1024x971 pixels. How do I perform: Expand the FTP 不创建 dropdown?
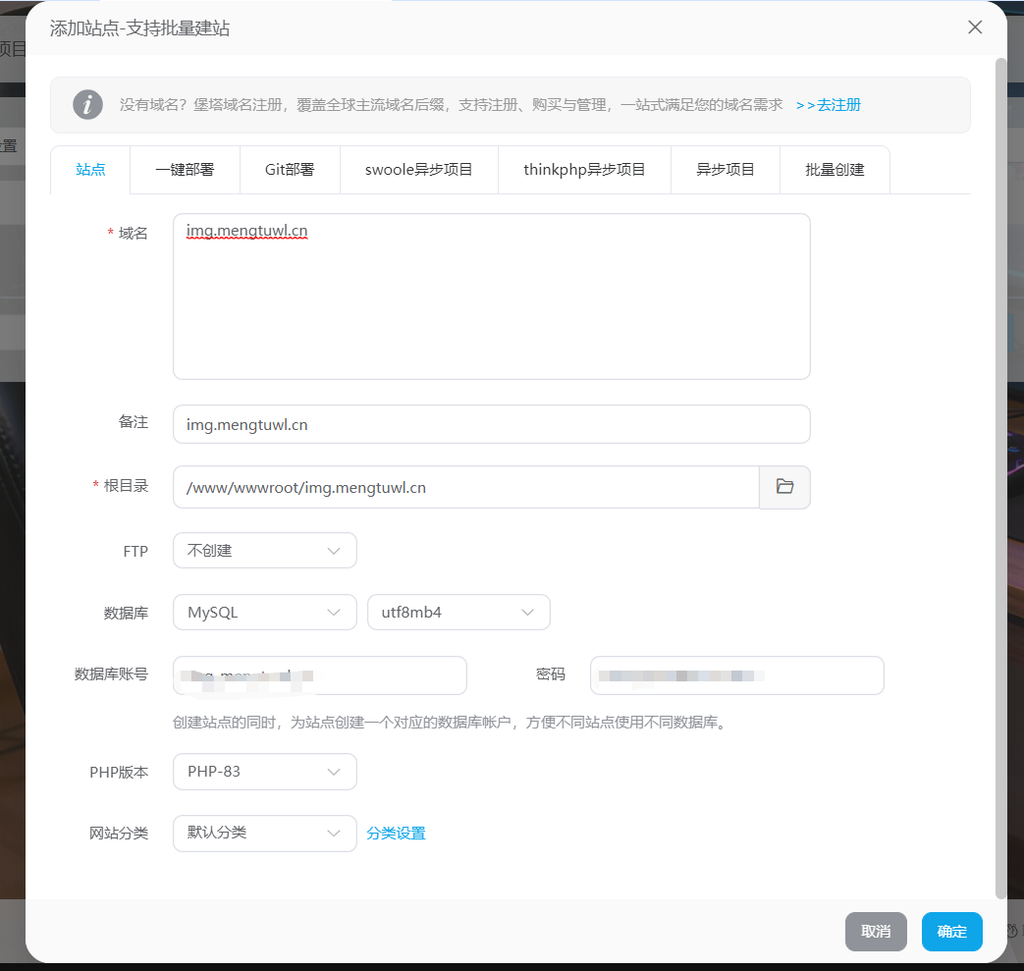pyautogui.click(x=264, y=550)
